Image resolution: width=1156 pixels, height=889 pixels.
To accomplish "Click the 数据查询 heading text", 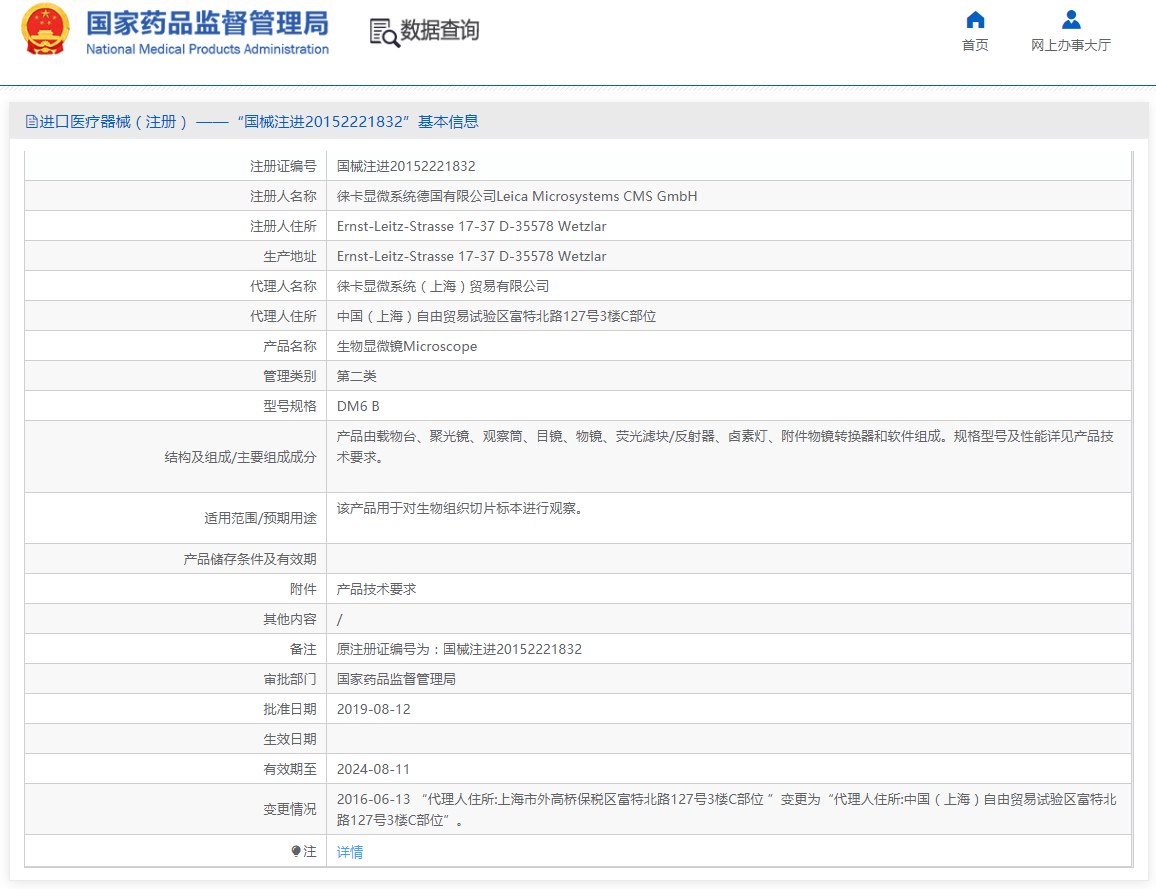I will (440, 31).
